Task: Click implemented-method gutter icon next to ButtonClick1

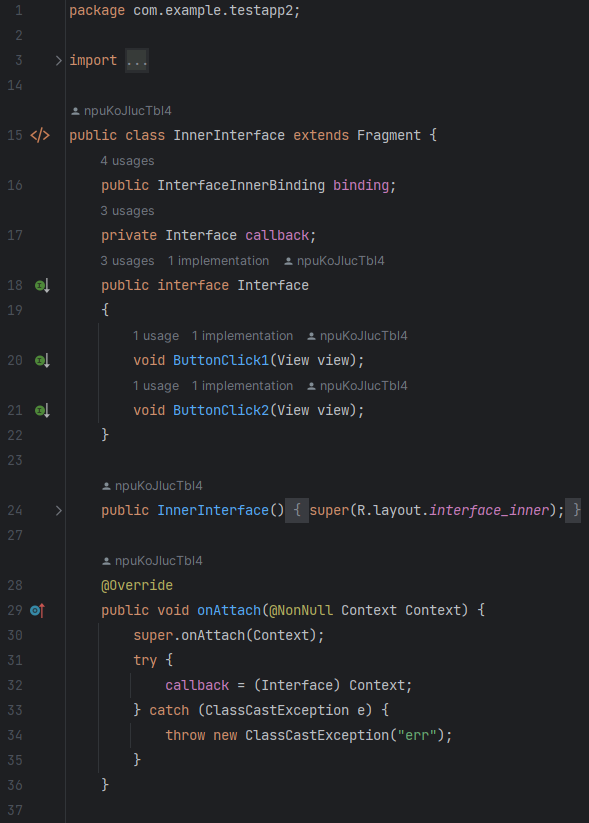Action: 42,361
